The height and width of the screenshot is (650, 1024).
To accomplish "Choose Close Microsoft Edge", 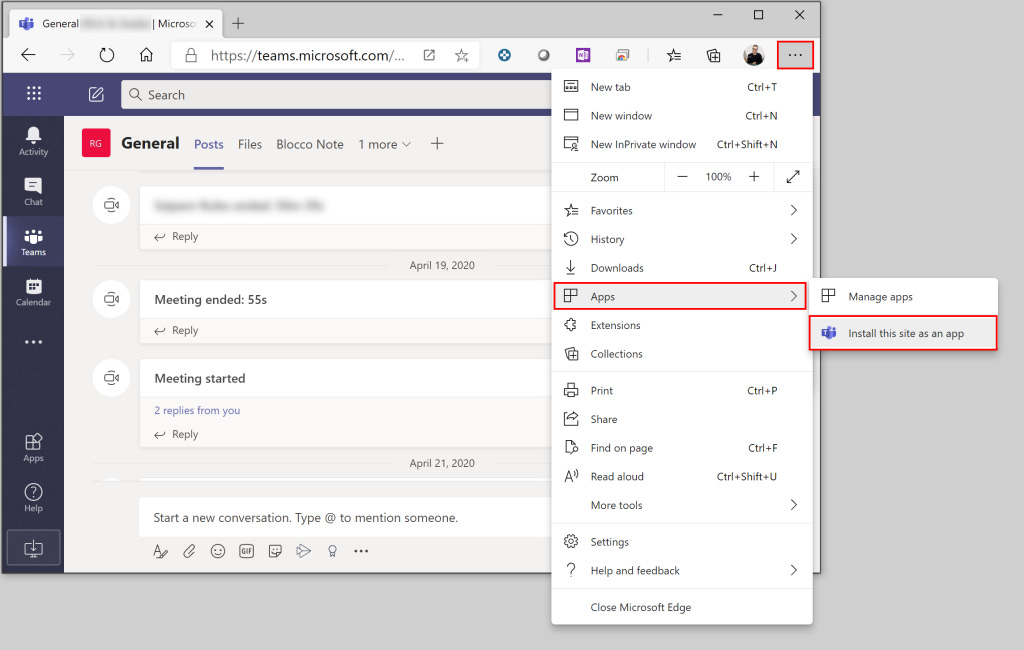I will (x=682, y=607).
